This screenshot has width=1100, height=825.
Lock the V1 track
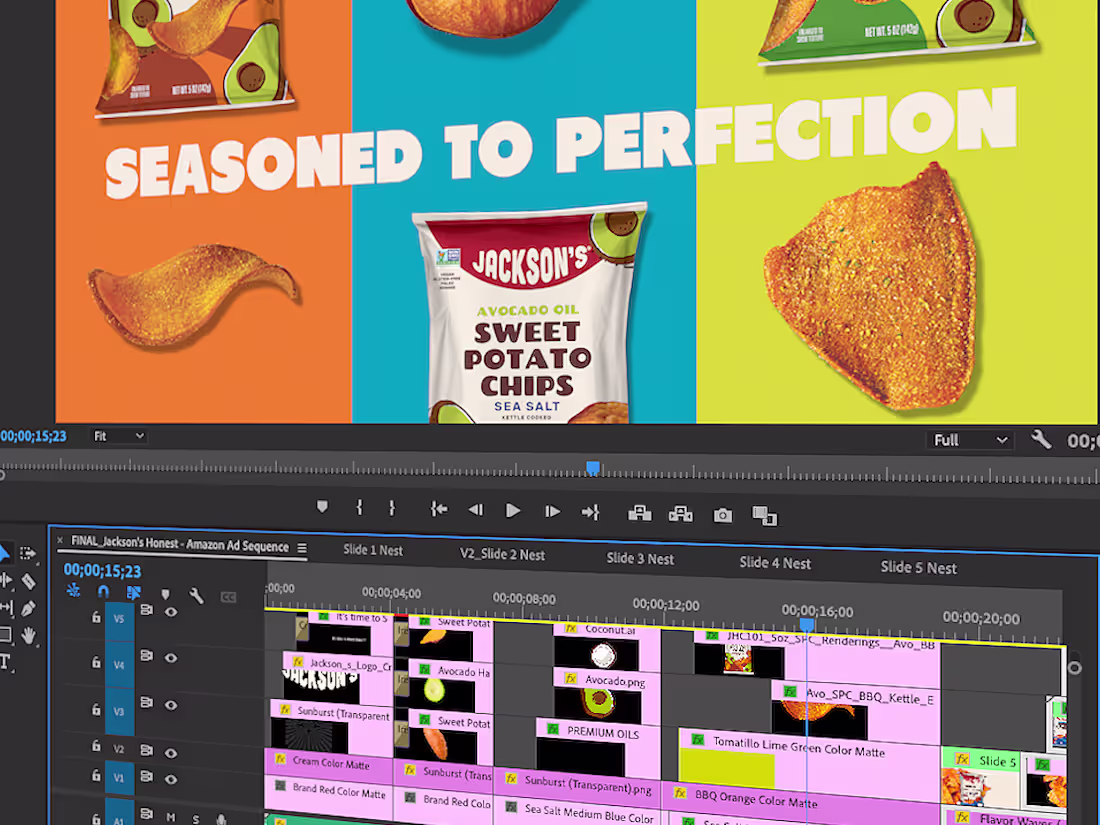pos(96,775)
